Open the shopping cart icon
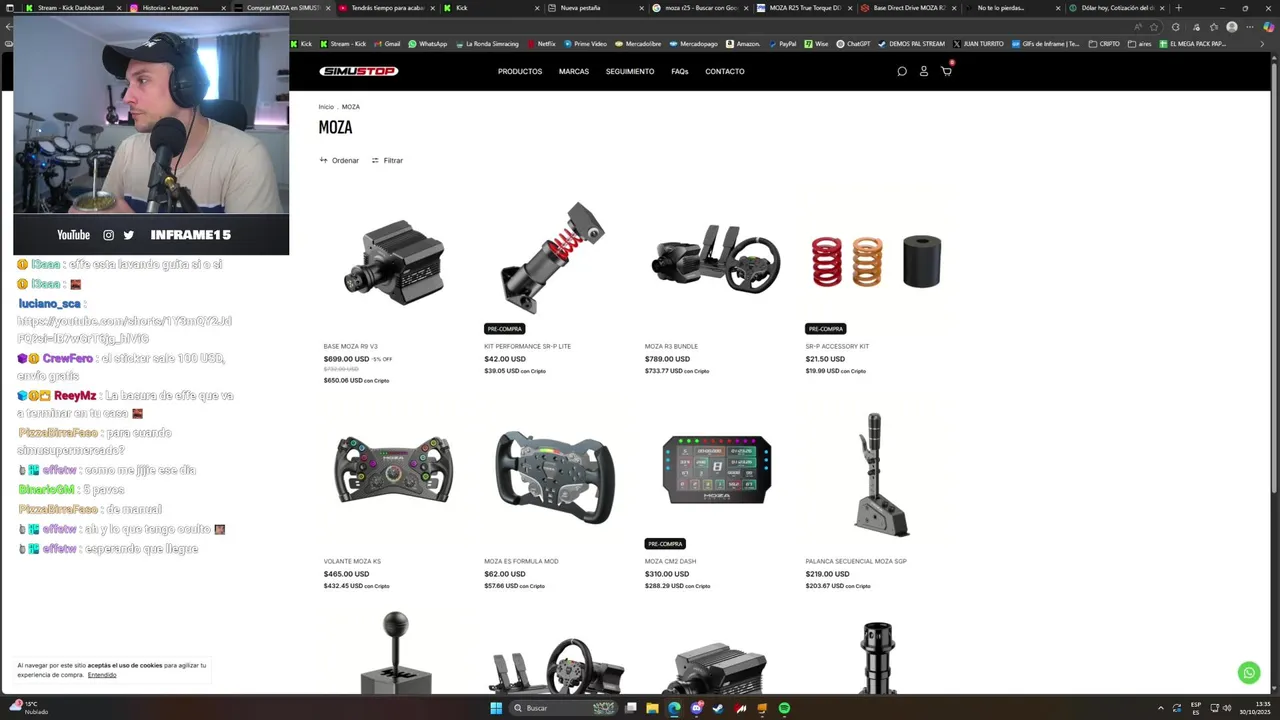Viewport: 1280px width, 720px height. (x=946, y=71)
